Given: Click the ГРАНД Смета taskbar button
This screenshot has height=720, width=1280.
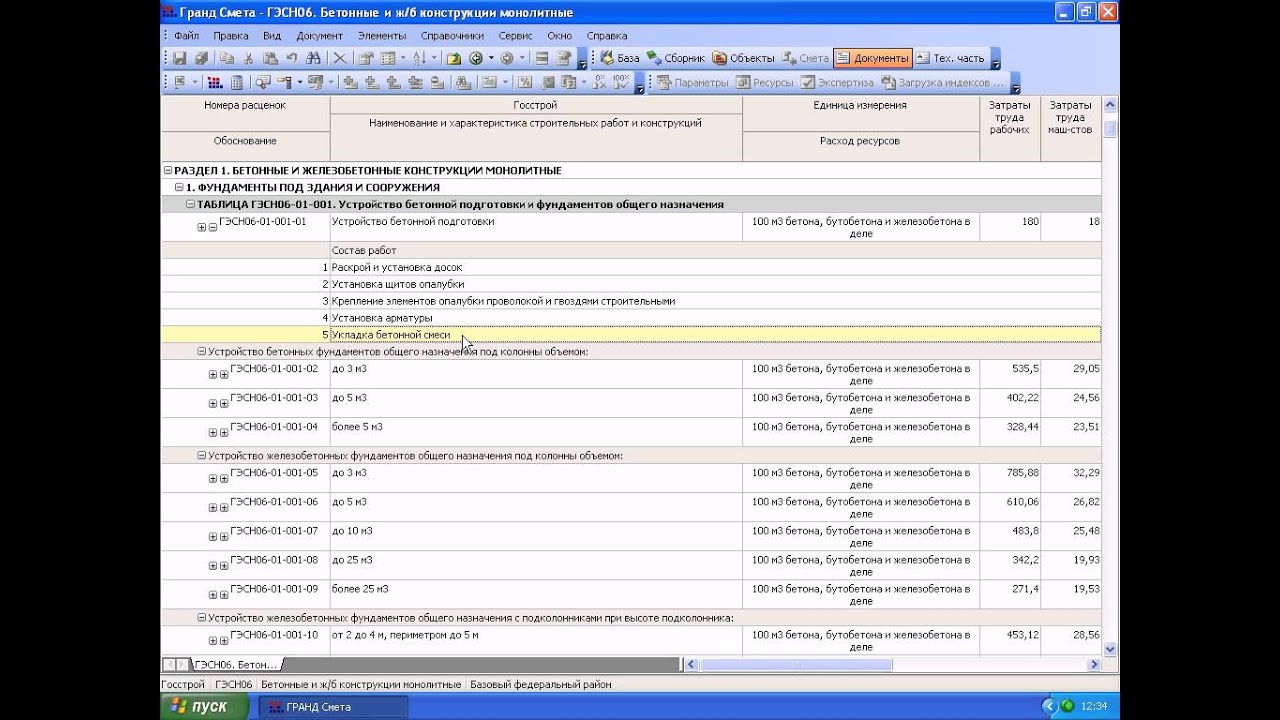Looking at the screenshot, I should point(334,707).
